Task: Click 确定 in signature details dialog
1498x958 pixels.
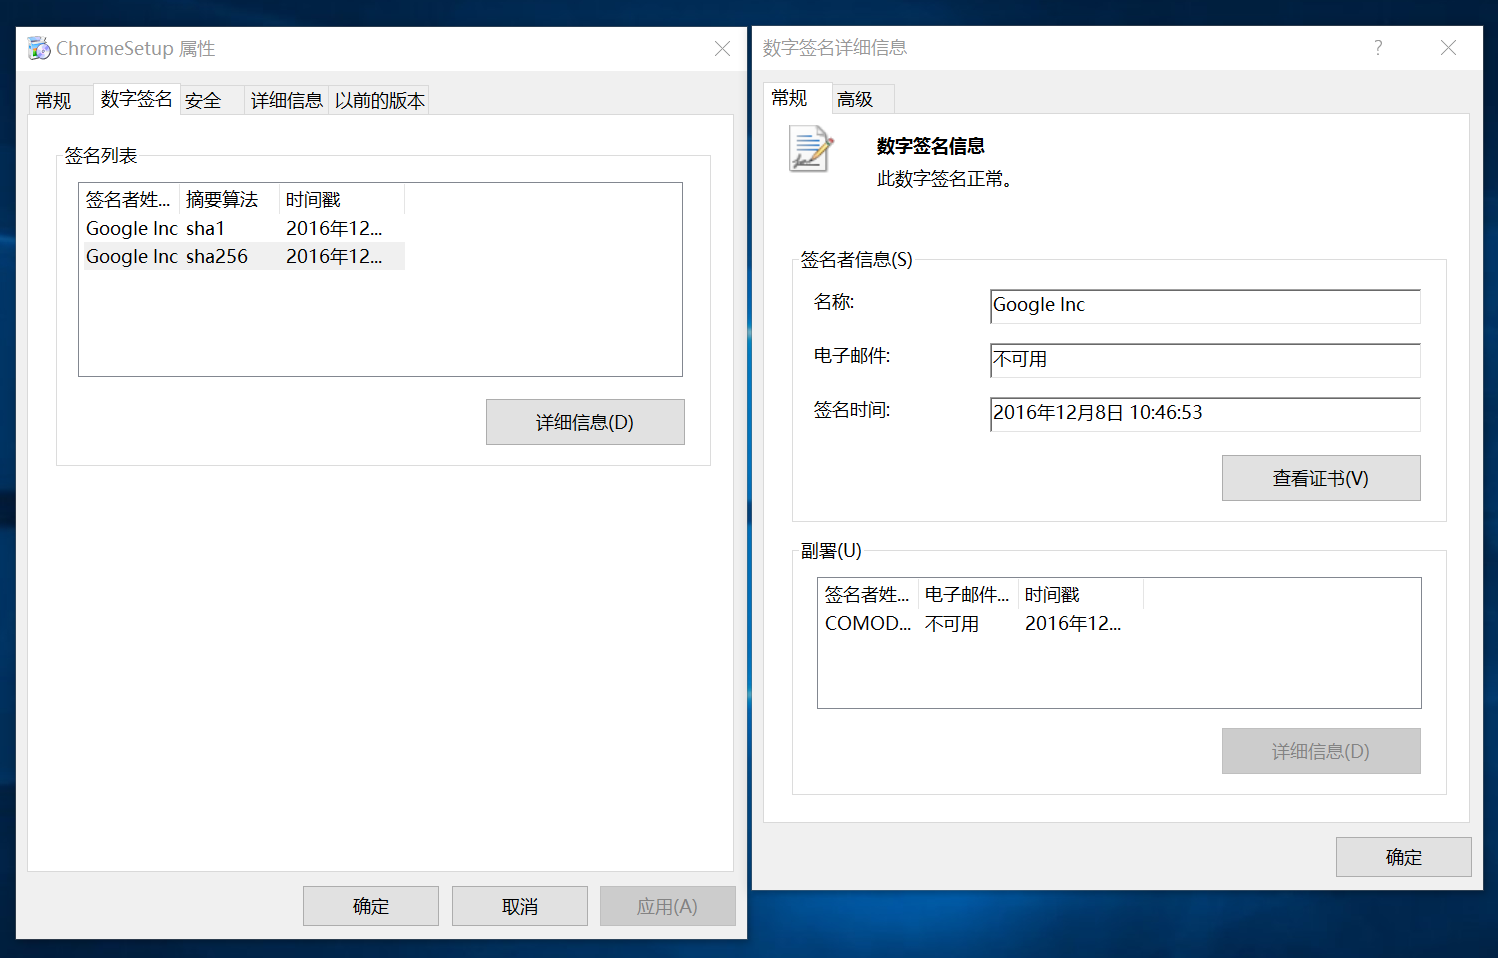Action: 1404,857
